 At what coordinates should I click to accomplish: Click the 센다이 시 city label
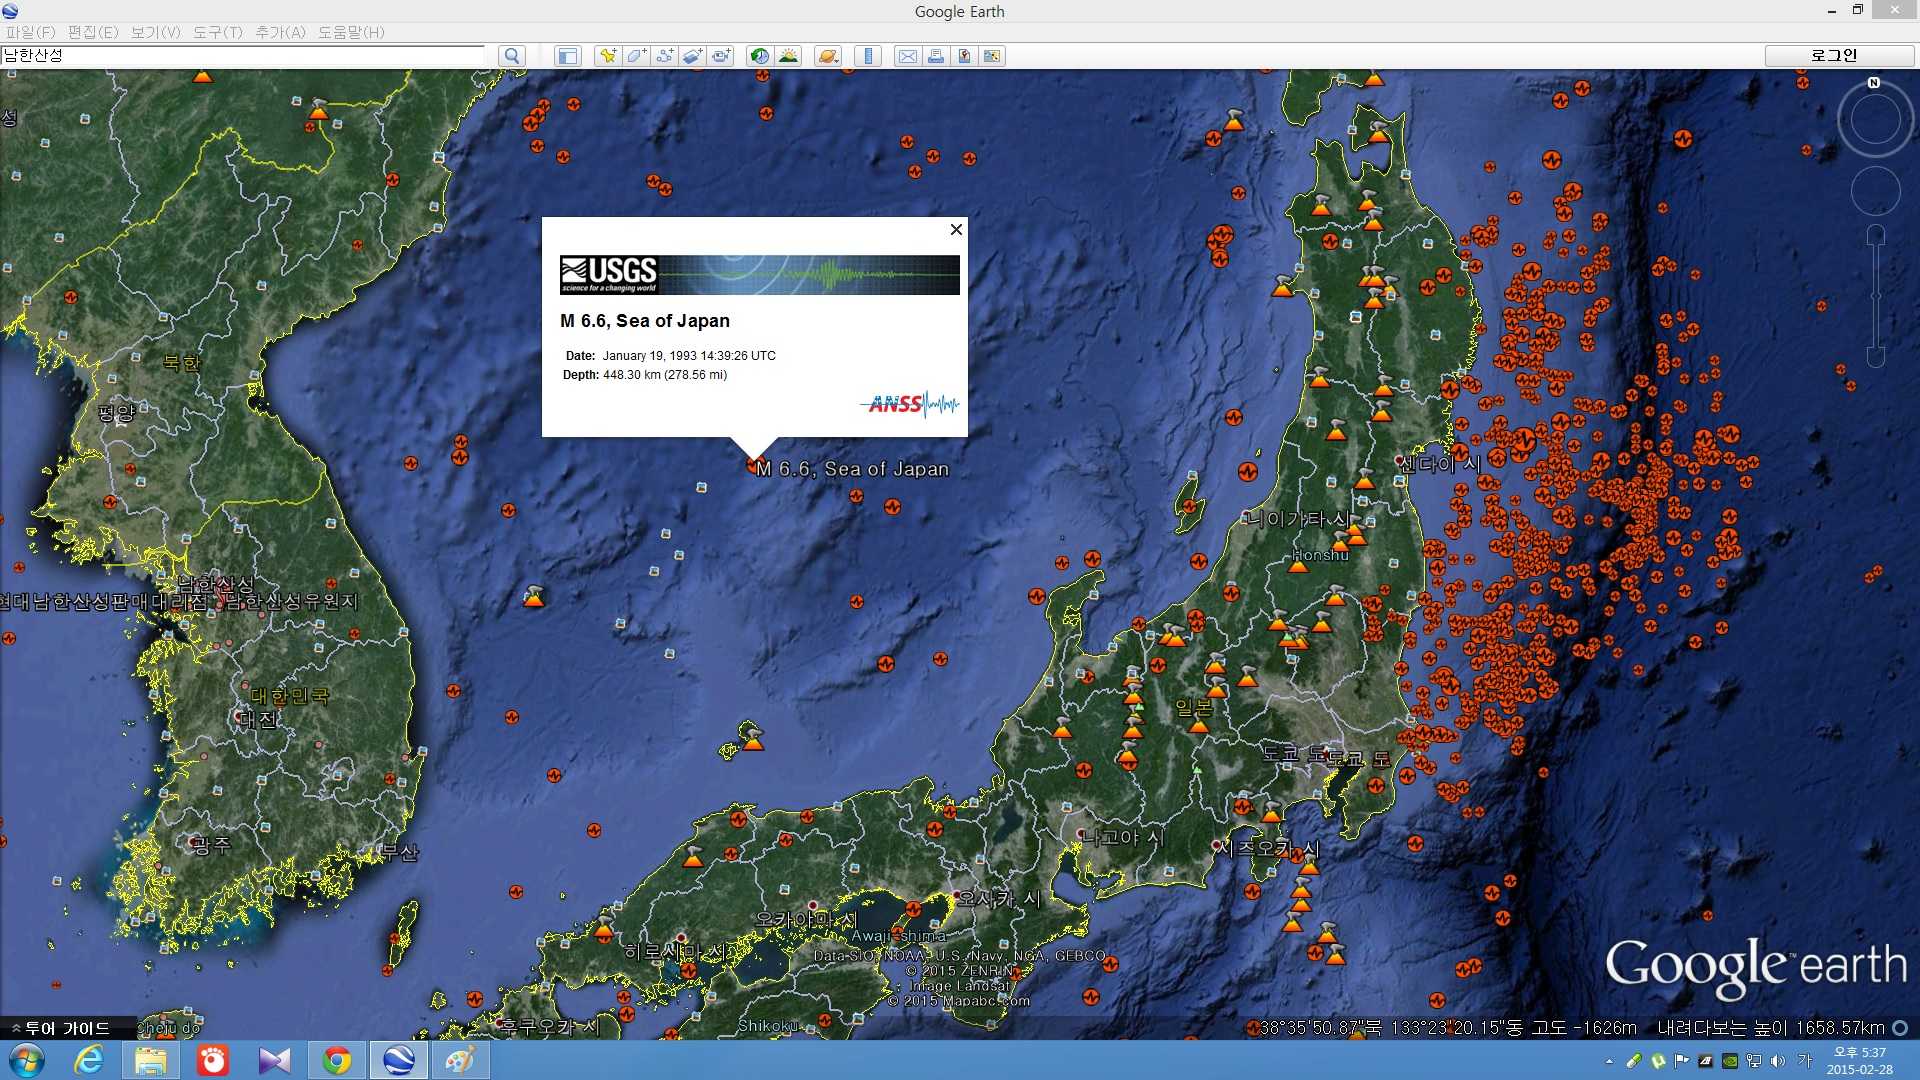coord(1439,464)
